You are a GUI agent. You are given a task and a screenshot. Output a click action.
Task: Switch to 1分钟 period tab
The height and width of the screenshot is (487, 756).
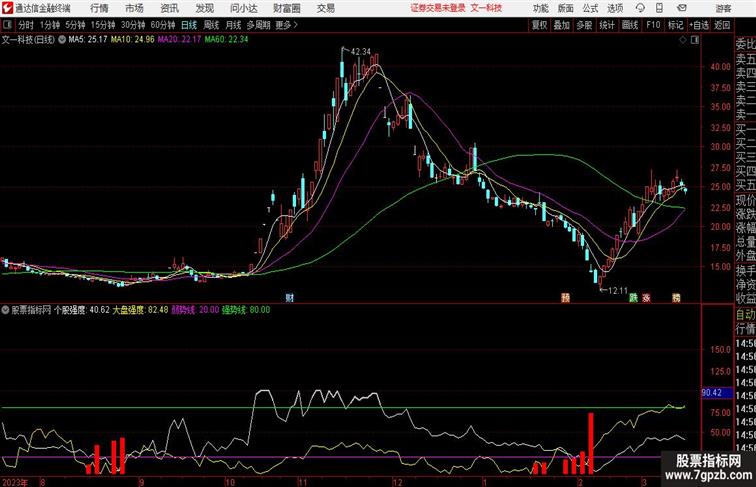tap(50, 25)
